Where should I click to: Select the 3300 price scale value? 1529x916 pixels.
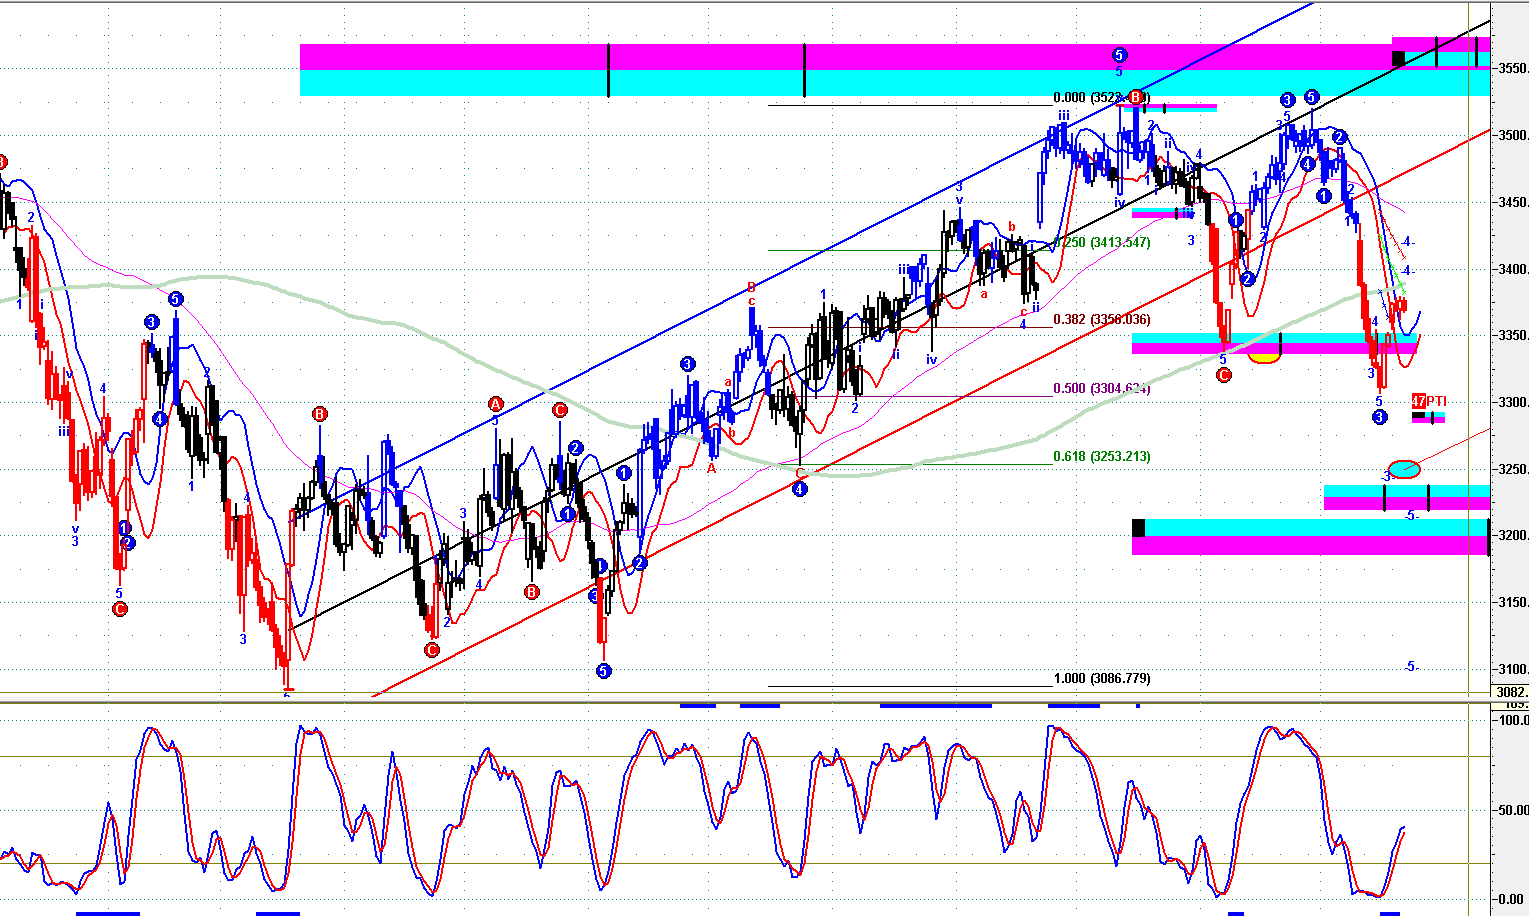[x=1513, y=403]
